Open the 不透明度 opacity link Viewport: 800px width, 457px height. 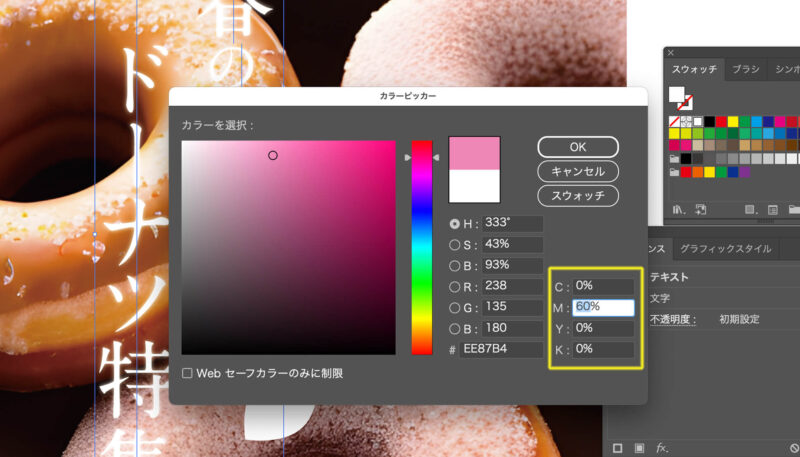coord(673,320)
